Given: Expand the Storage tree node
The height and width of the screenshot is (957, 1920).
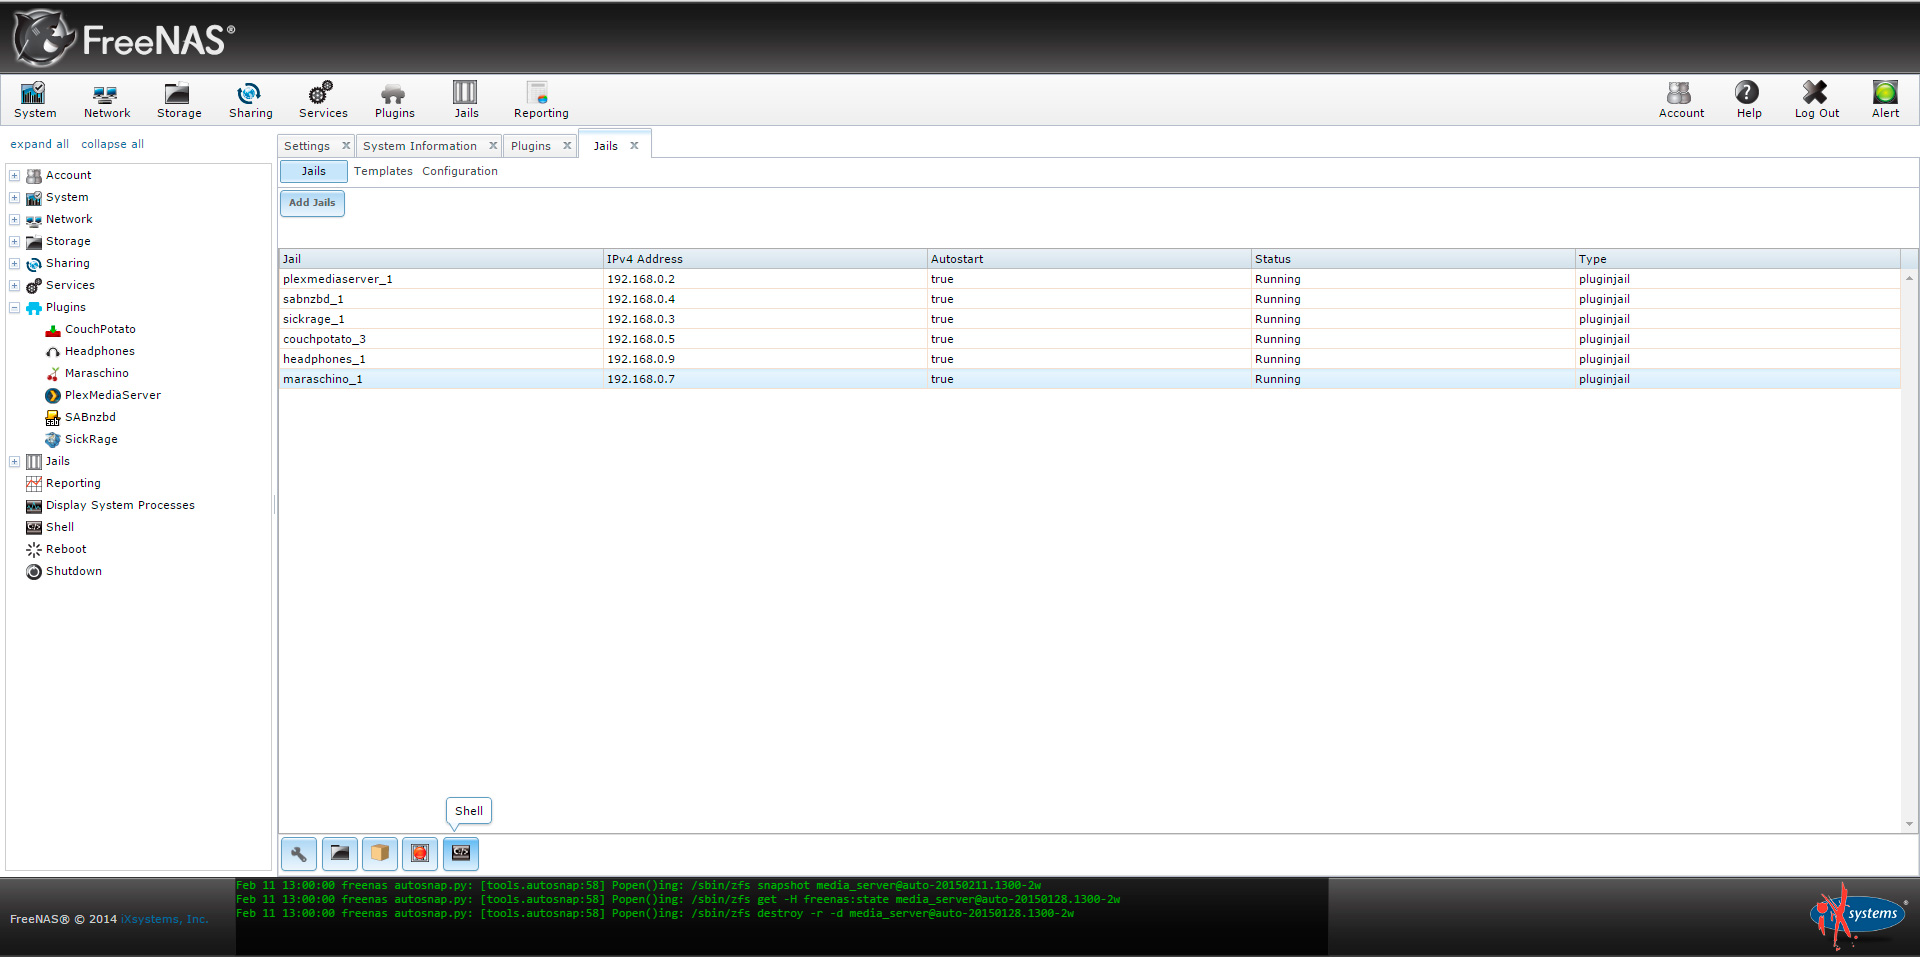Looking at the screenshot, I should click(x=15, y=241).
